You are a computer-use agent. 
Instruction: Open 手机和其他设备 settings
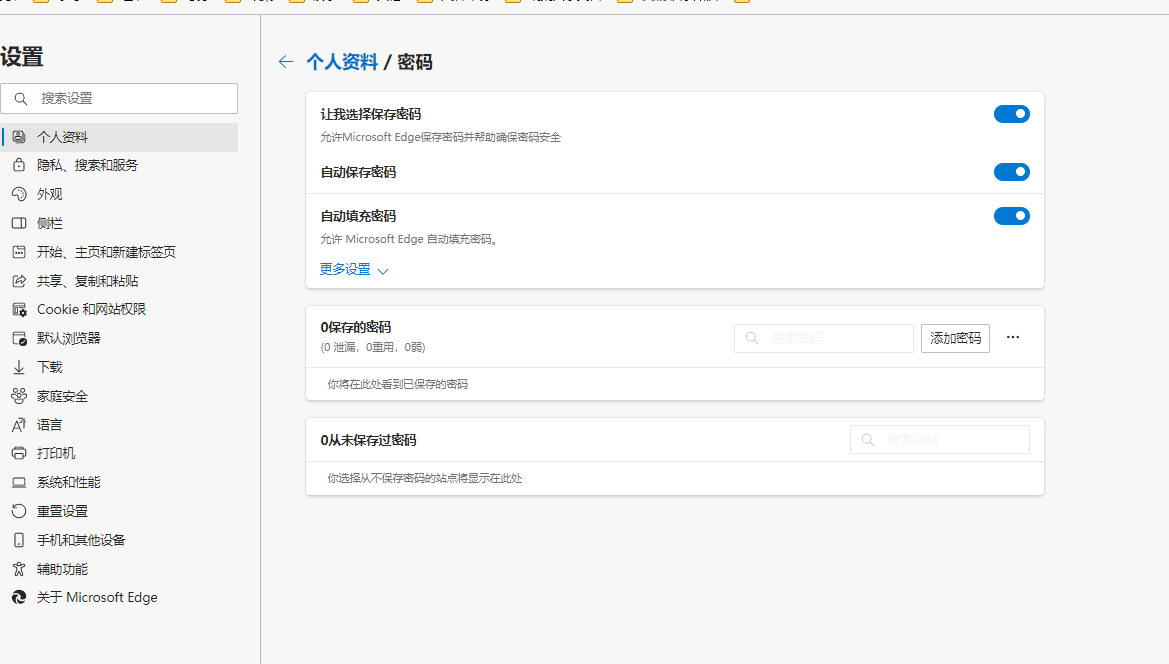pyautogui.click(x=119, y=540)
